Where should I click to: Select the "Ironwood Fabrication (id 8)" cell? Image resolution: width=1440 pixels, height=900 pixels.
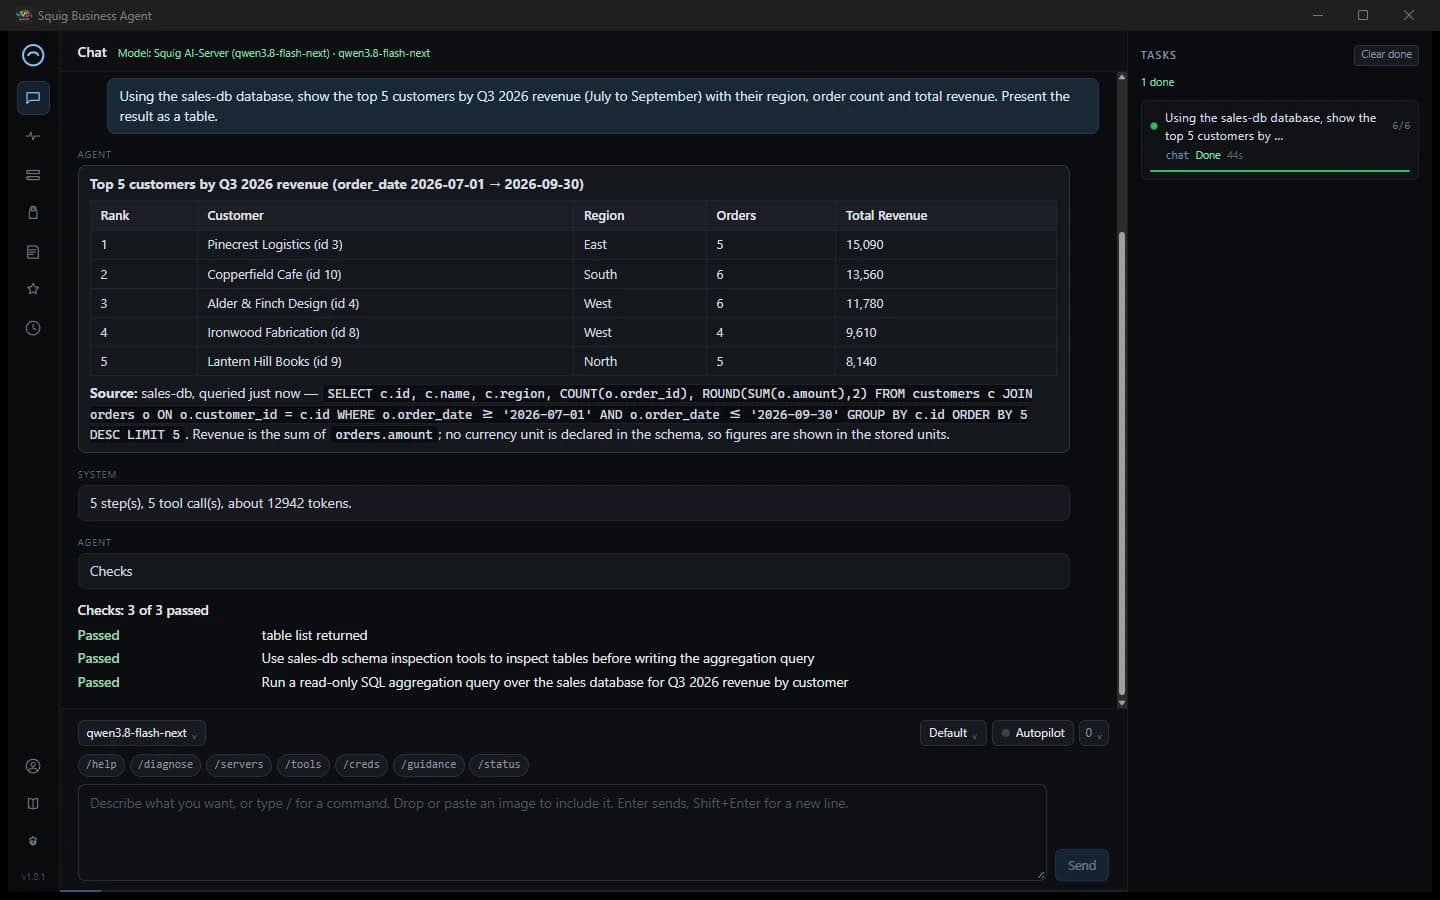(385, 332)
